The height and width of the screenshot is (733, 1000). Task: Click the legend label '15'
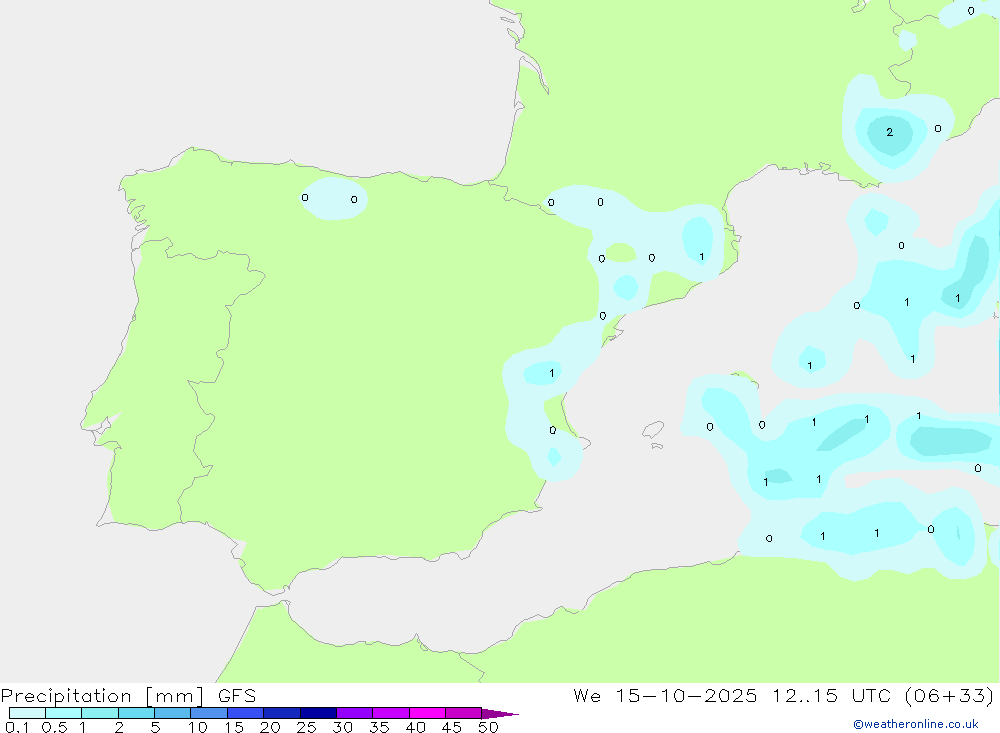click(234, 727)
